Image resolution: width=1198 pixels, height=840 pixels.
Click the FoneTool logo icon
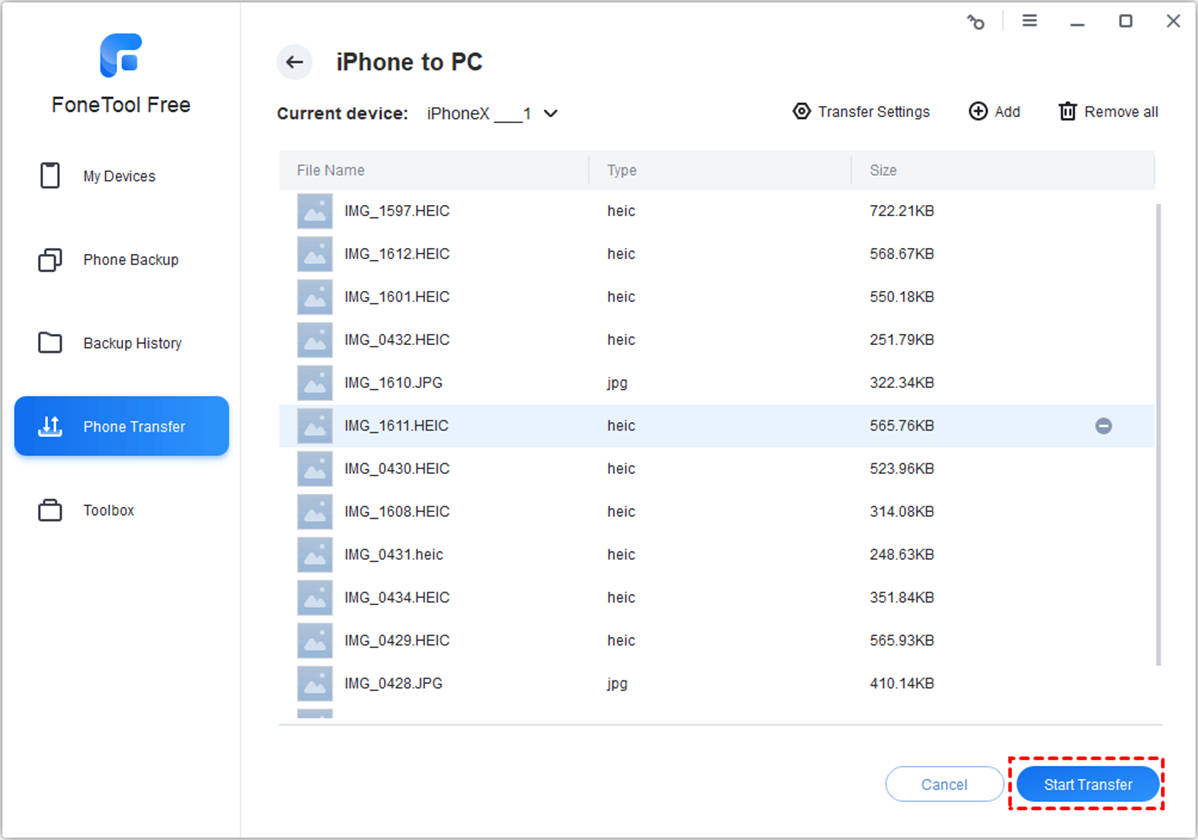point(121,56)
